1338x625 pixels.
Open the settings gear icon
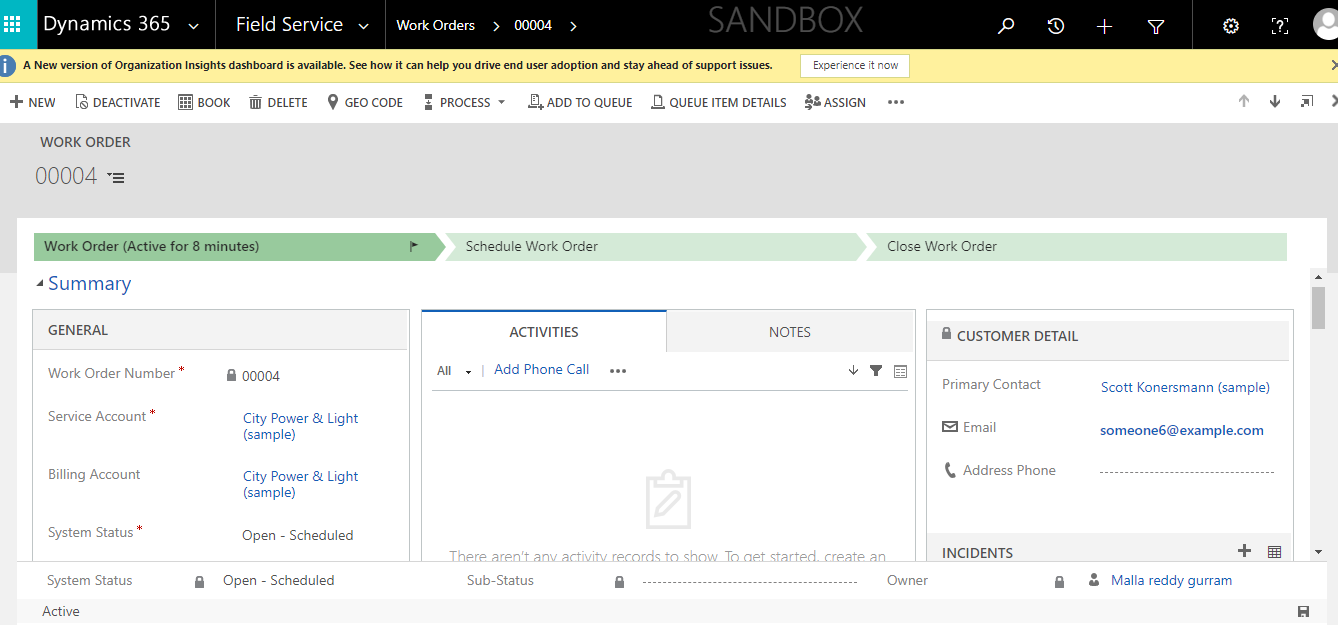(x=1231, y=26)
